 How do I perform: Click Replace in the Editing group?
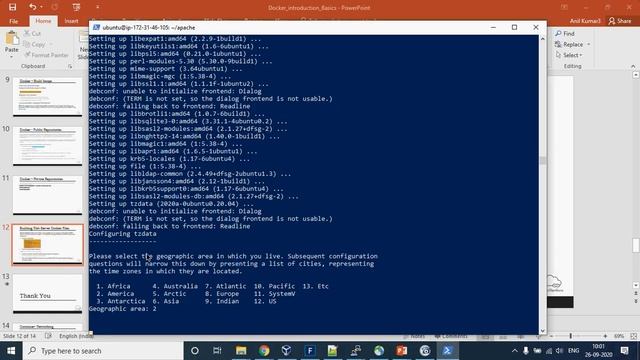[569, 44]
